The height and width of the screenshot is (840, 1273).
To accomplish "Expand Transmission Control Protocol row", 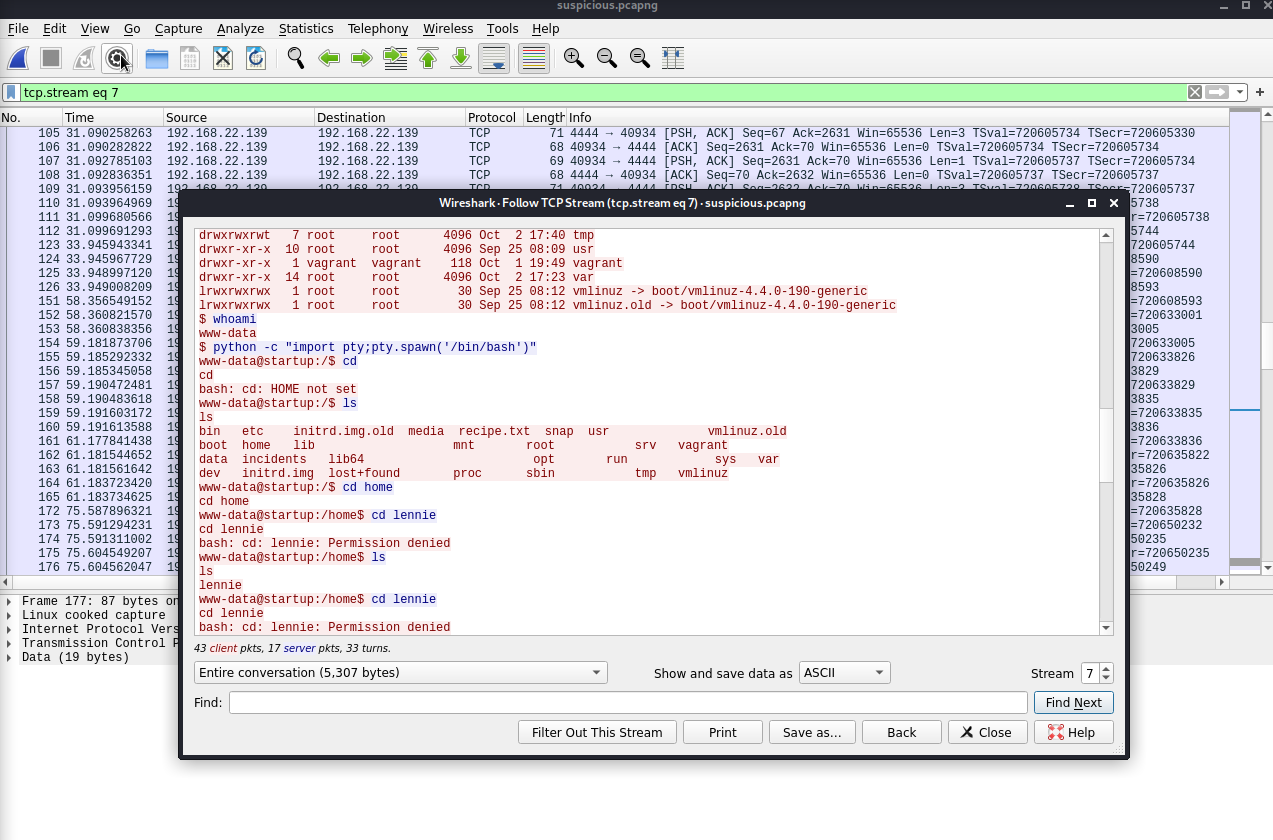I will (9, 643).
